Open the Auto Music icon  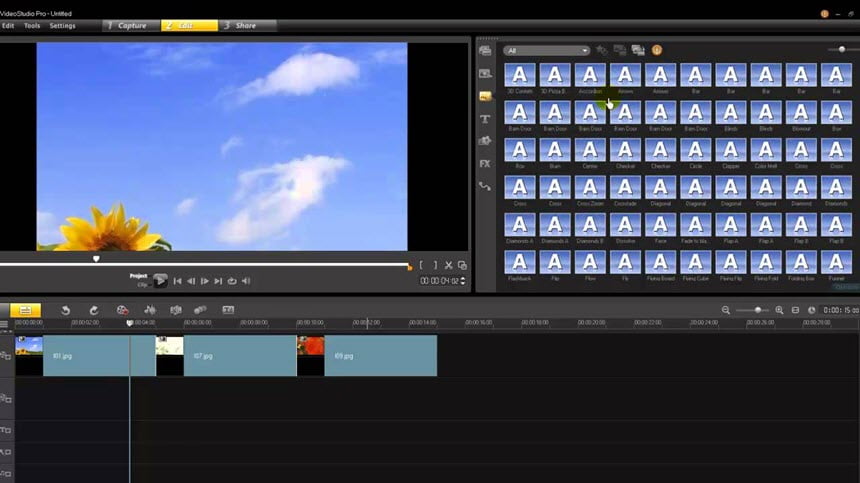click(x=176, y=310)
